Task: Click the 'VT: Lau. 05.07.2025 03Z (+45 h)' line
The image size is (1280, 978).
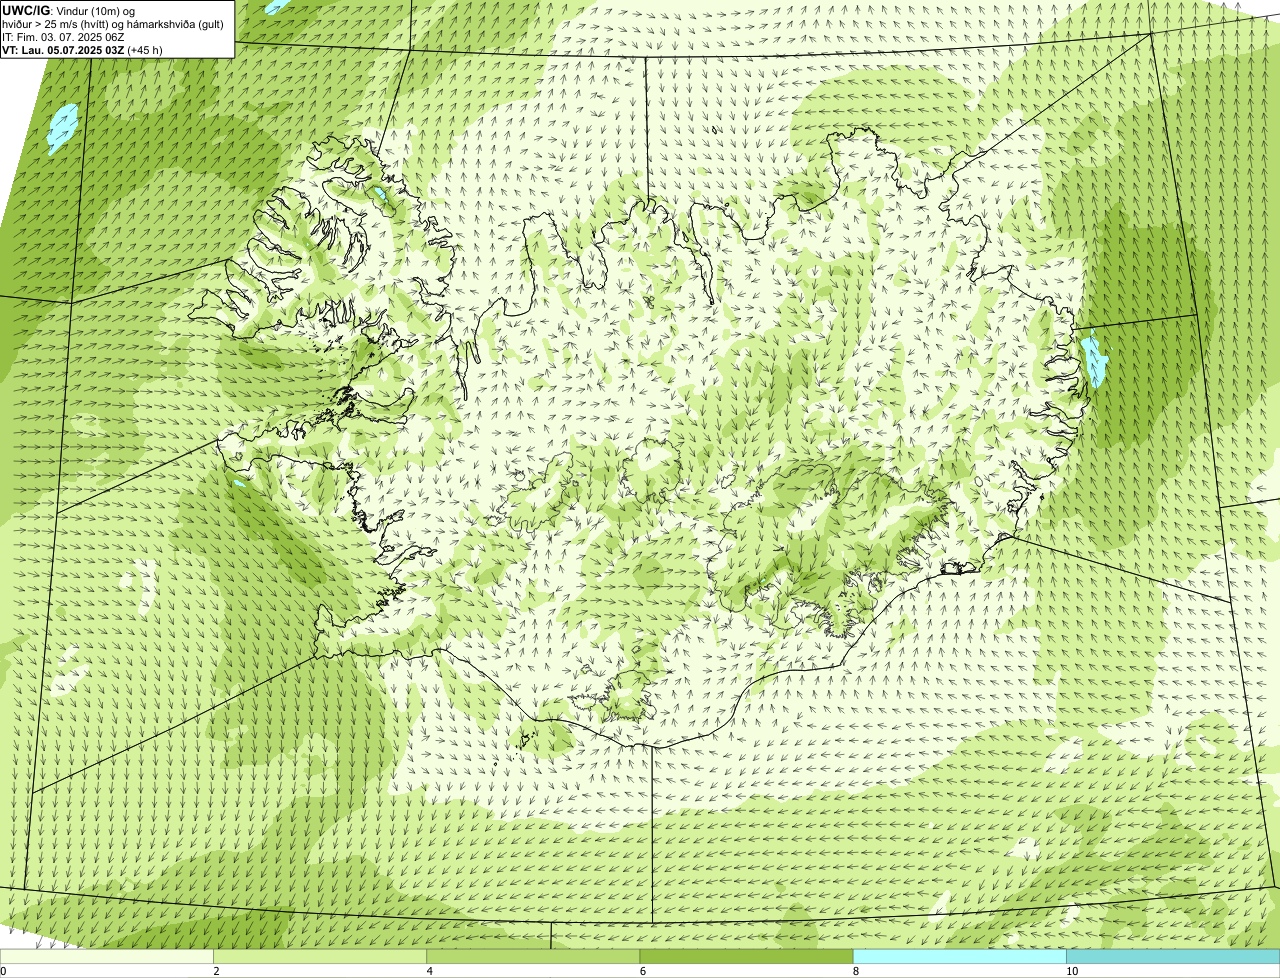Action: (83, 49)
